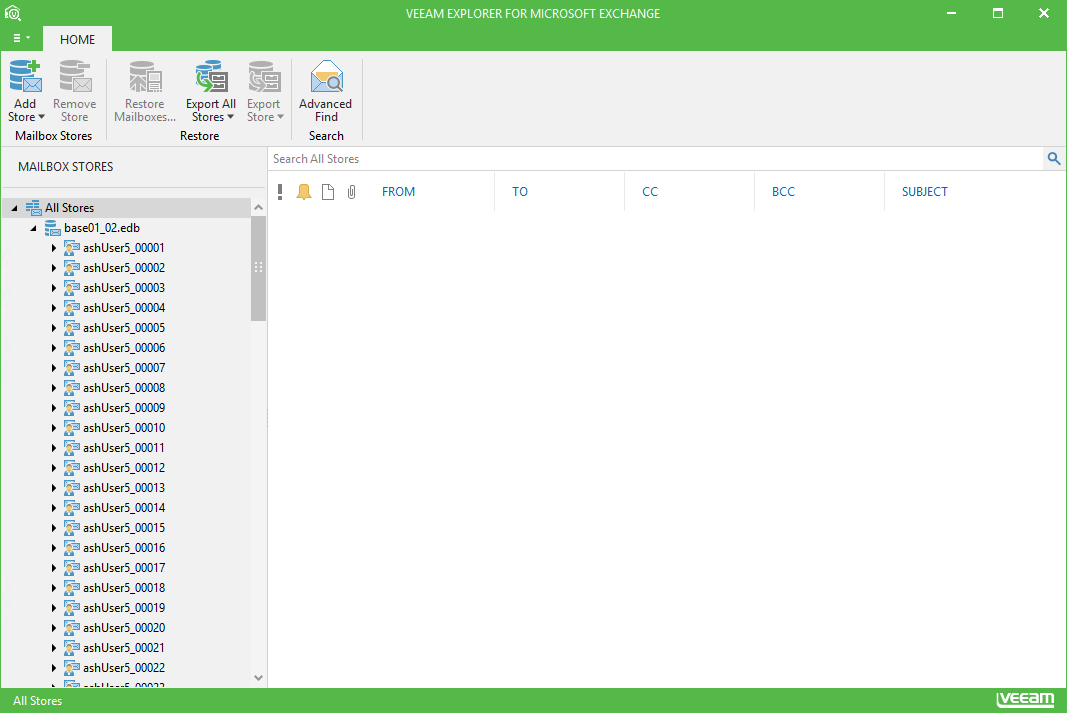The width and height of the screenshot is (1067, 713).
Task: Open the Export Store dropdown arrow
Action: (280, 117)
